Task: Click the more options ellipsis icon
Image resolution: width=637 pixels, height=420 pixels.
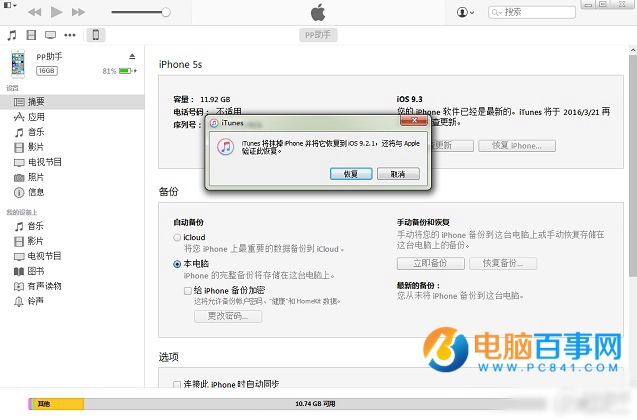Action: [x=70, y=35]
